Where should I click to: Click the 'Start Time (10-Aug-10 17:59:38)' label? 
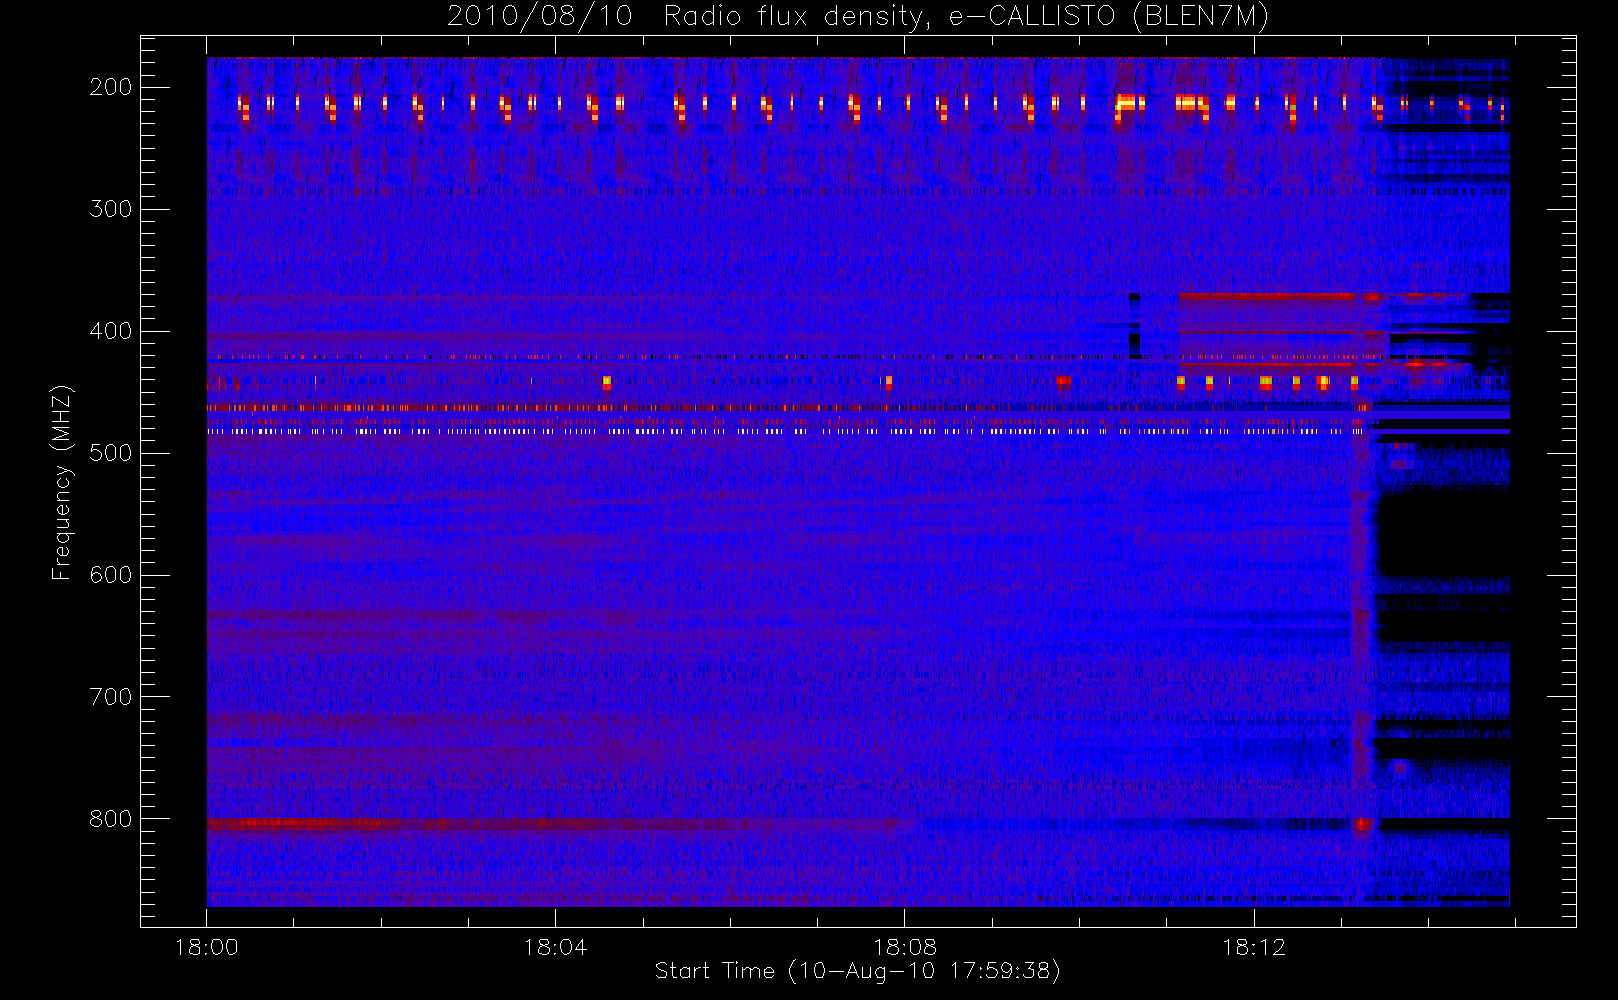pyautogui.click(x=857, y=971)
